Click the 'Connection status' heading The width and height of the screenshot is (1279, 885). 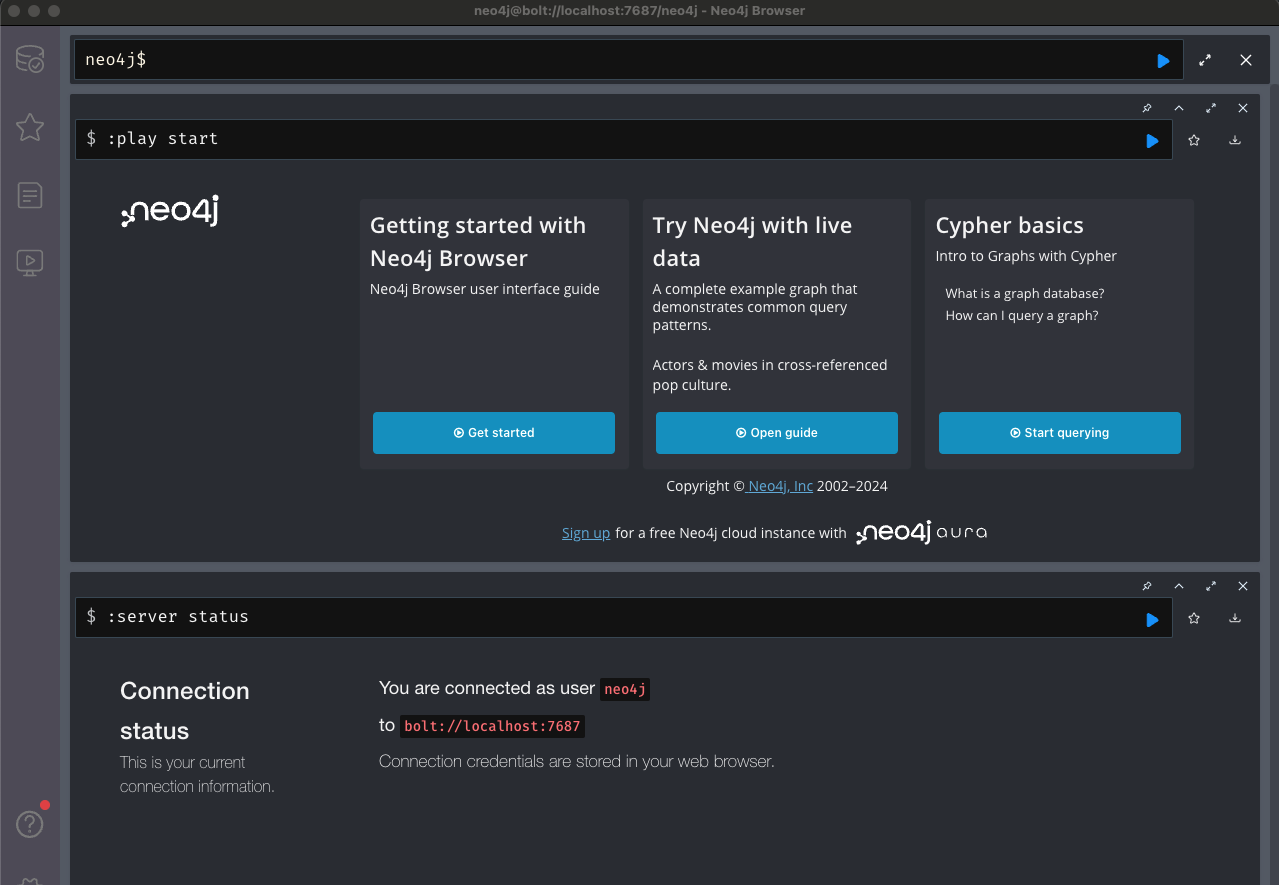(x=185, y=711)
